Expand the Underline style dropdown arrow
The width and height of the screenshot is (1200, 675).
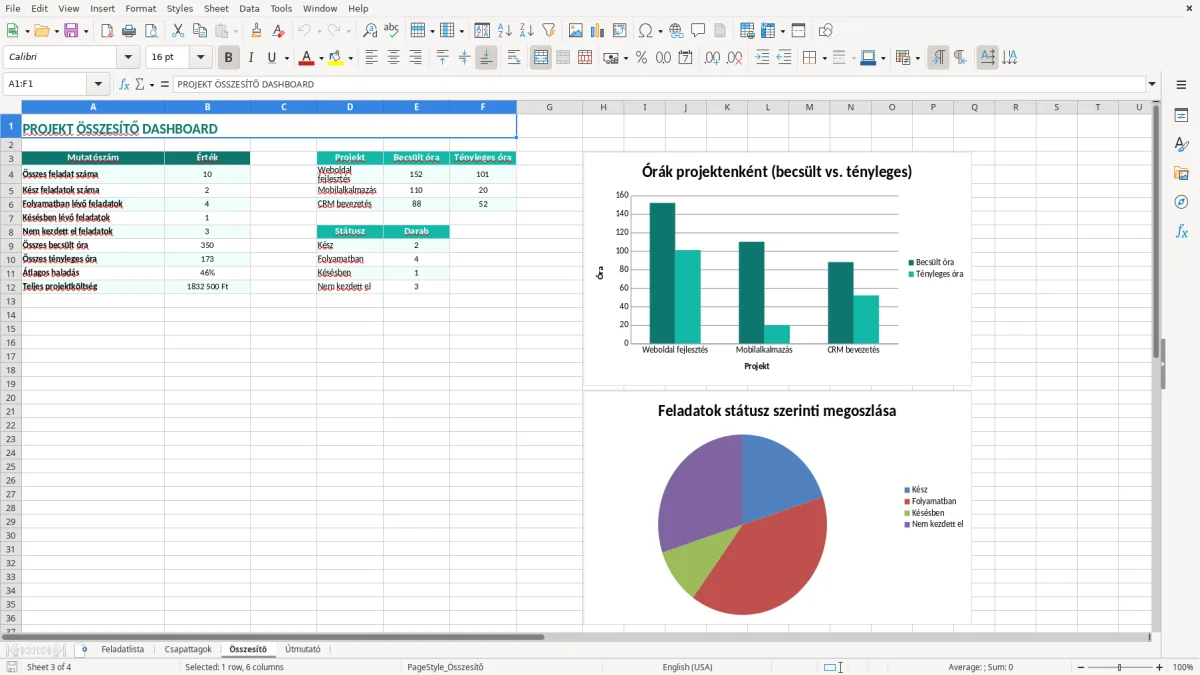[286, 58]
